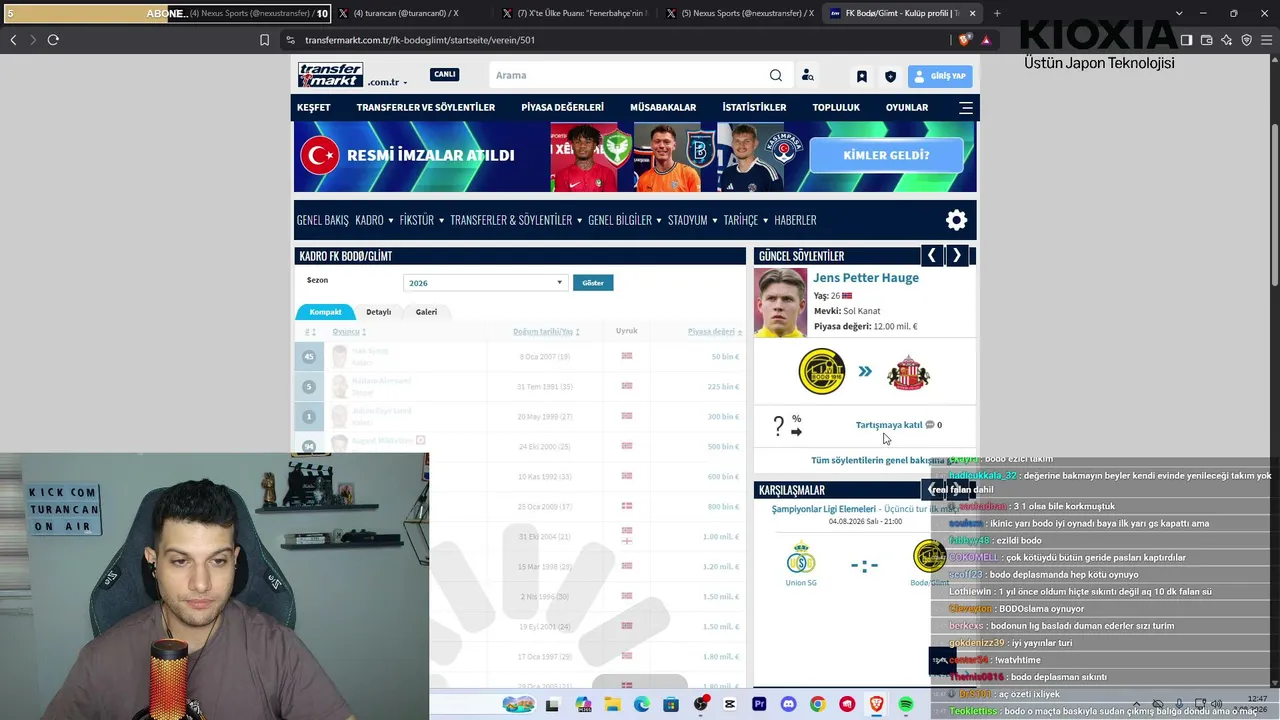
Task: Open TOPLULUK menu
Action: pos(836,108)
